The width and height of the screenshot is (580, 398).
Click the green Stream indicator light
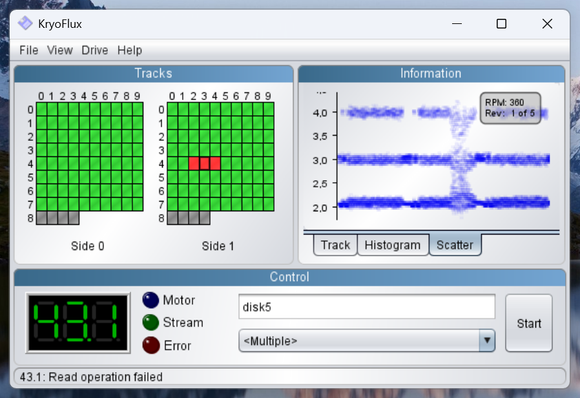[151, 322]
